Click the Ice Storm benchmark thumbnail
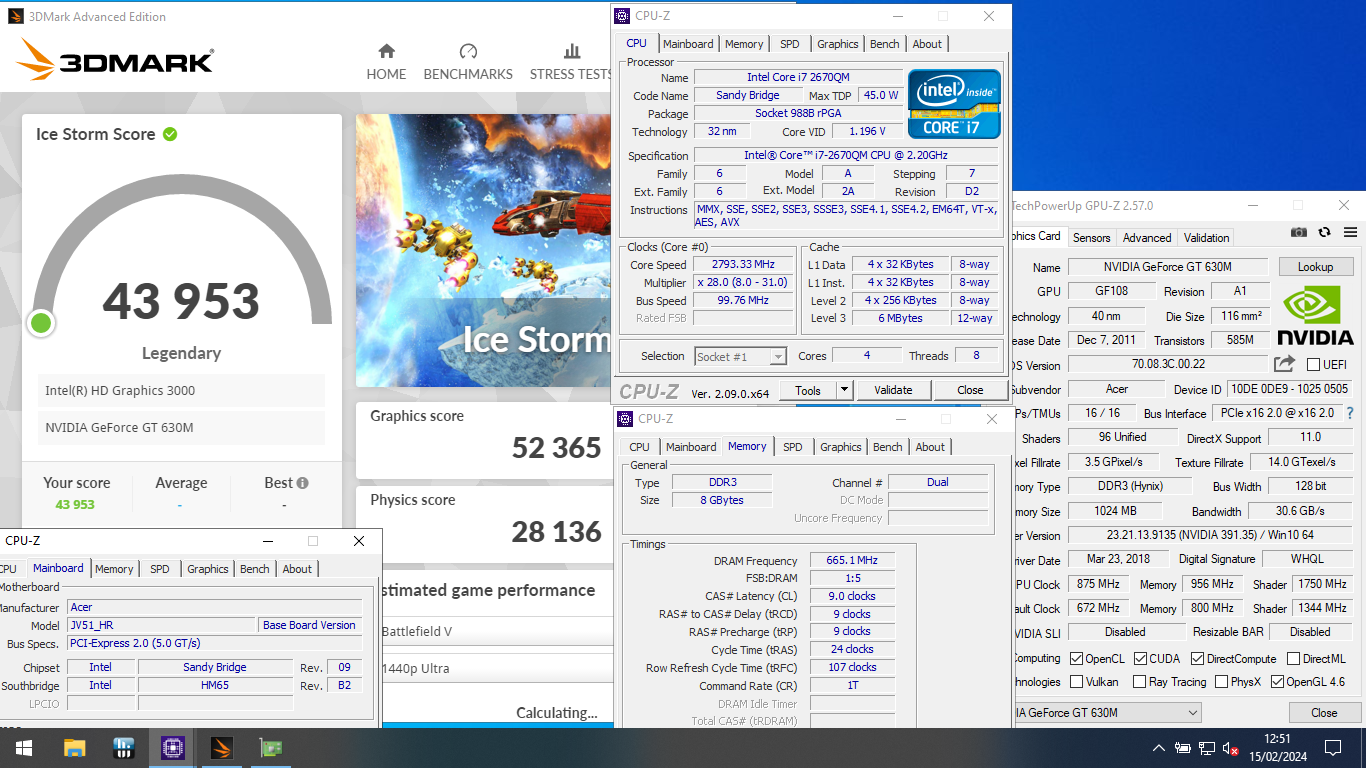The width and height of the screenshot is (1366, 768). 484,251
